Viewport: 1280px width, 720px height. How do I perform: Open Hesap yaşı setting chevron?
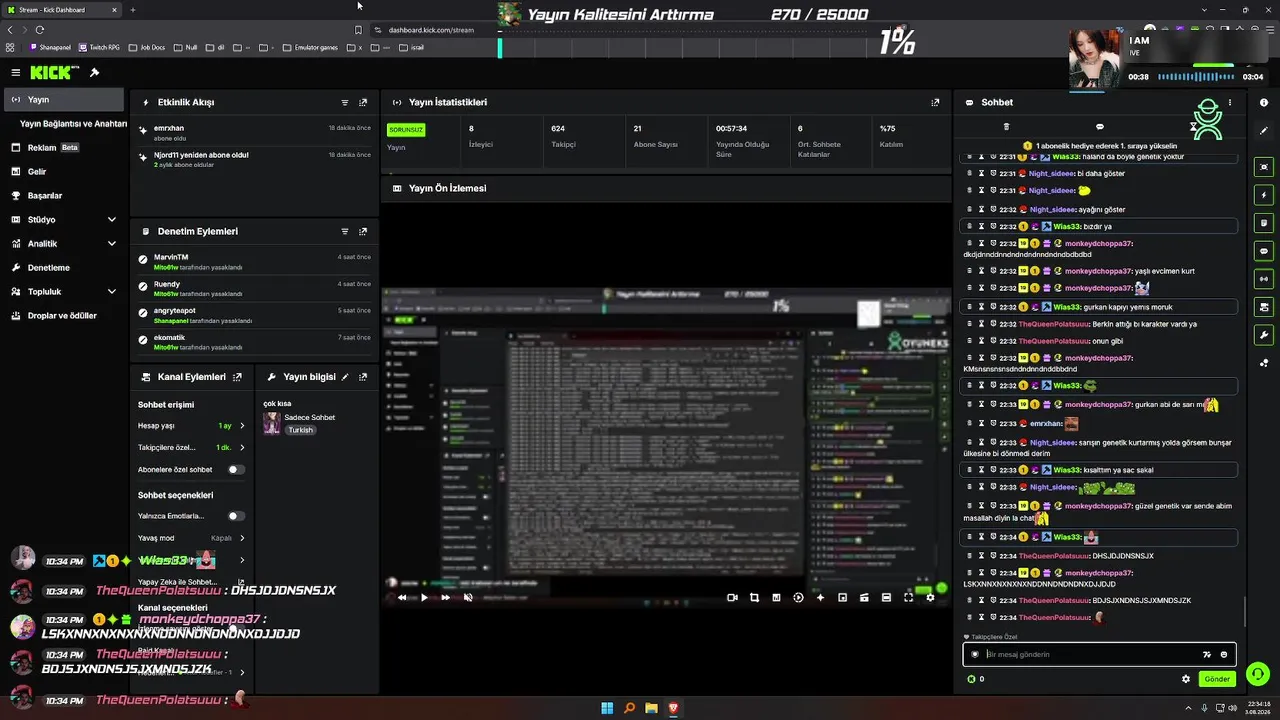coord(242,426)
